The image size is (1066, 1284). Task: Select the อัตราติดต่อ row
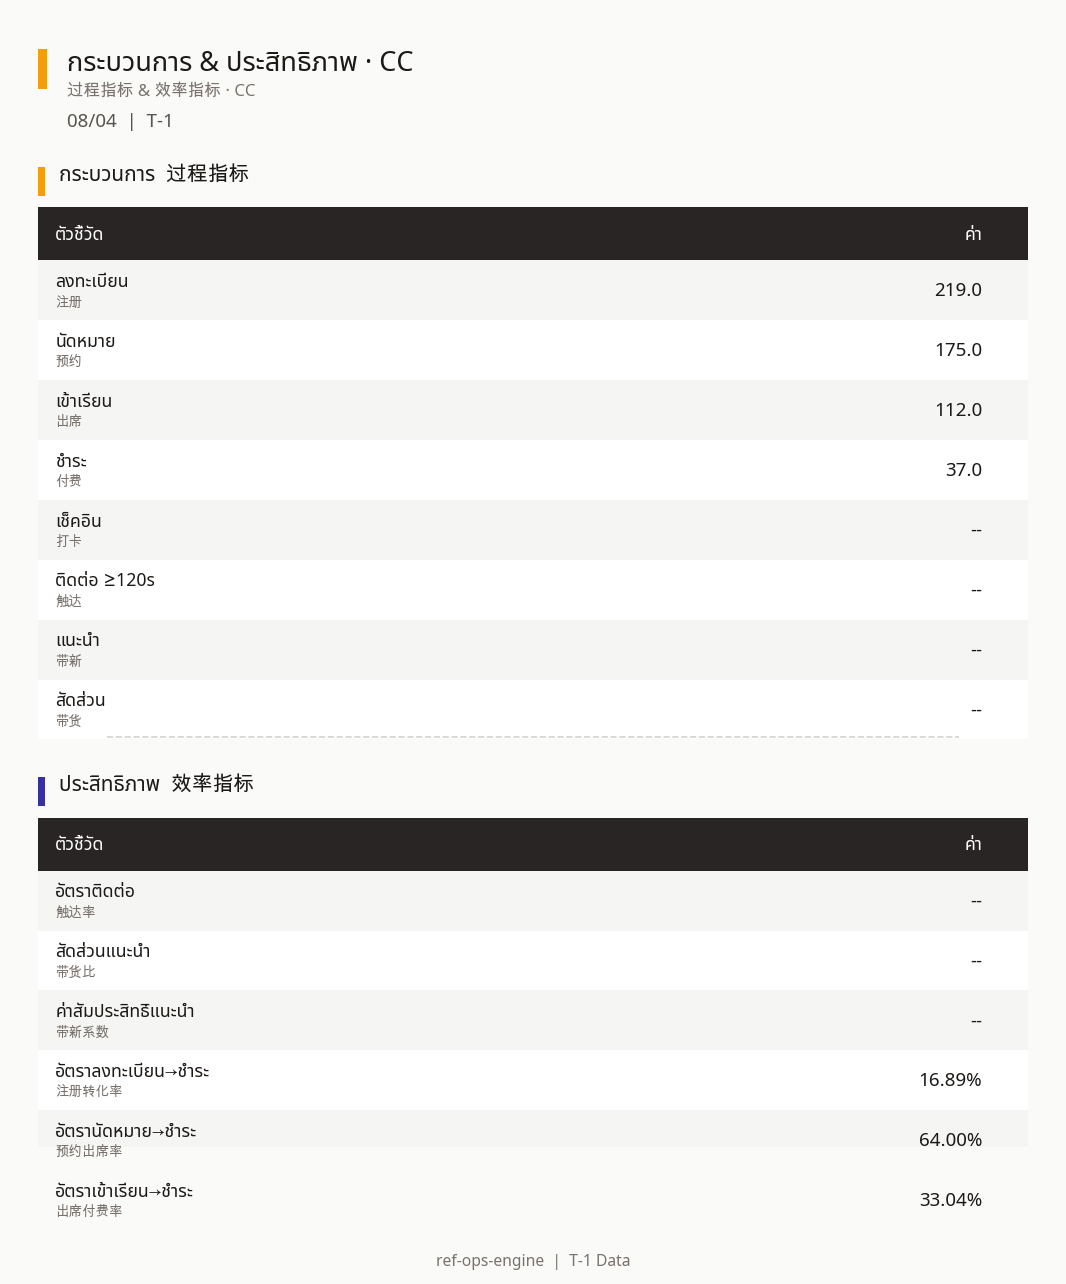pos(533,901)
